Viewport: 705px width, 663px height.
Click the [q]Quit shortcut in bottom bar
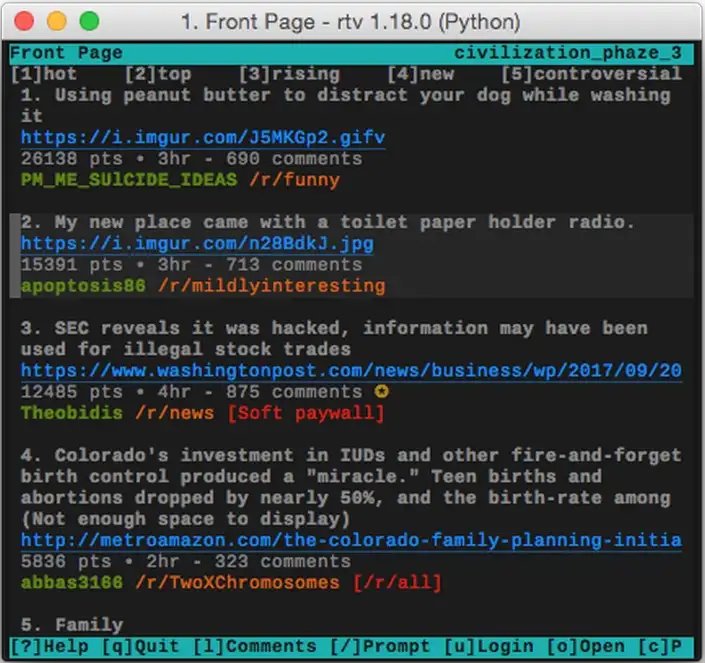coord(141,646)
